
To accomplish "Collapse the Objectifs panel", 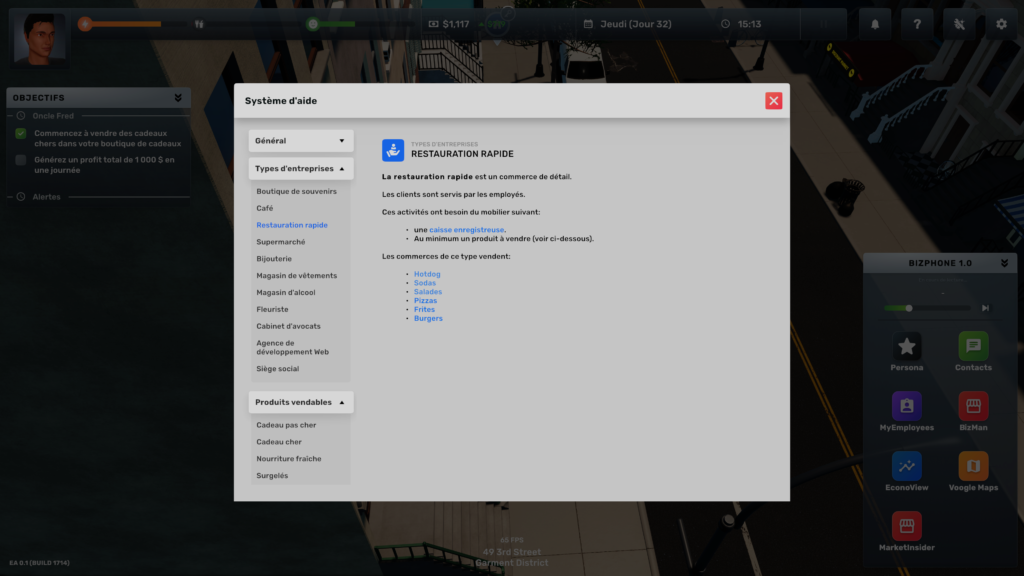I will (x=178, y=98).
